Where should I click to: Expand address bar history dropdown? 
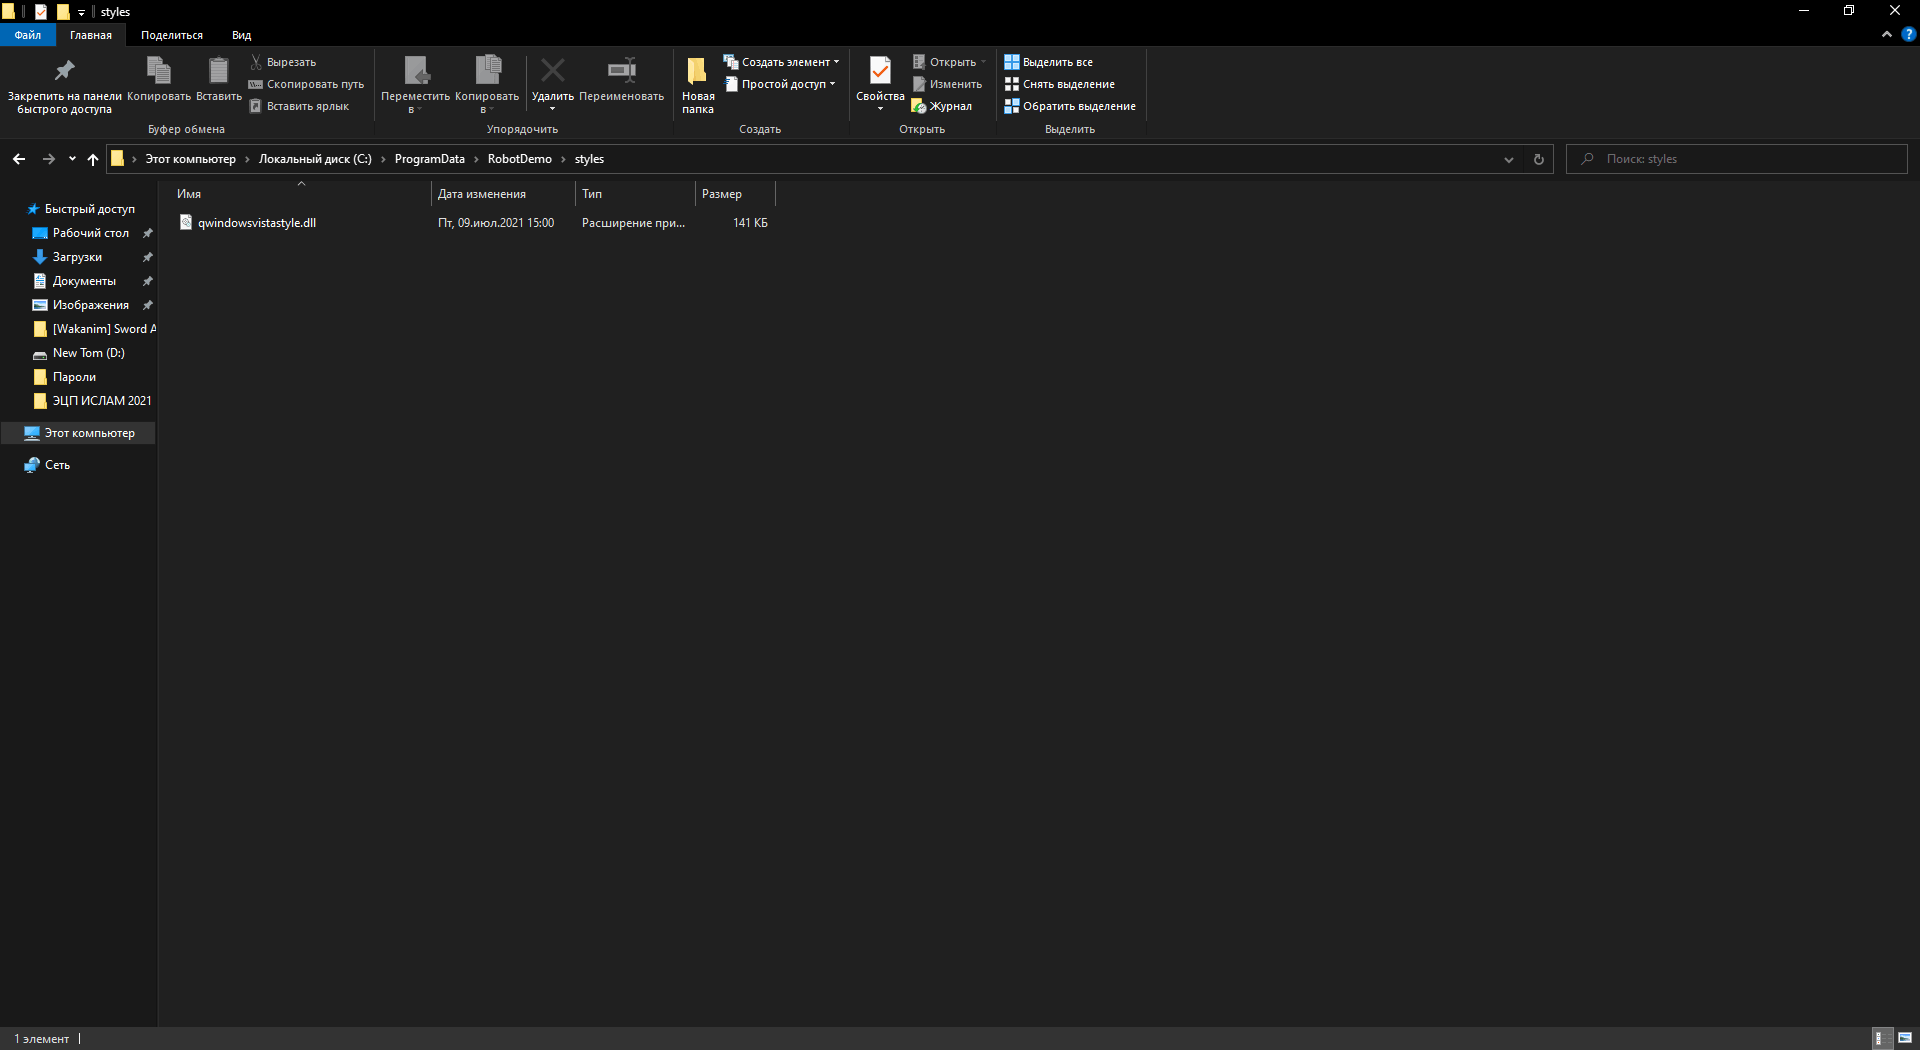[x=1509, y=159]
